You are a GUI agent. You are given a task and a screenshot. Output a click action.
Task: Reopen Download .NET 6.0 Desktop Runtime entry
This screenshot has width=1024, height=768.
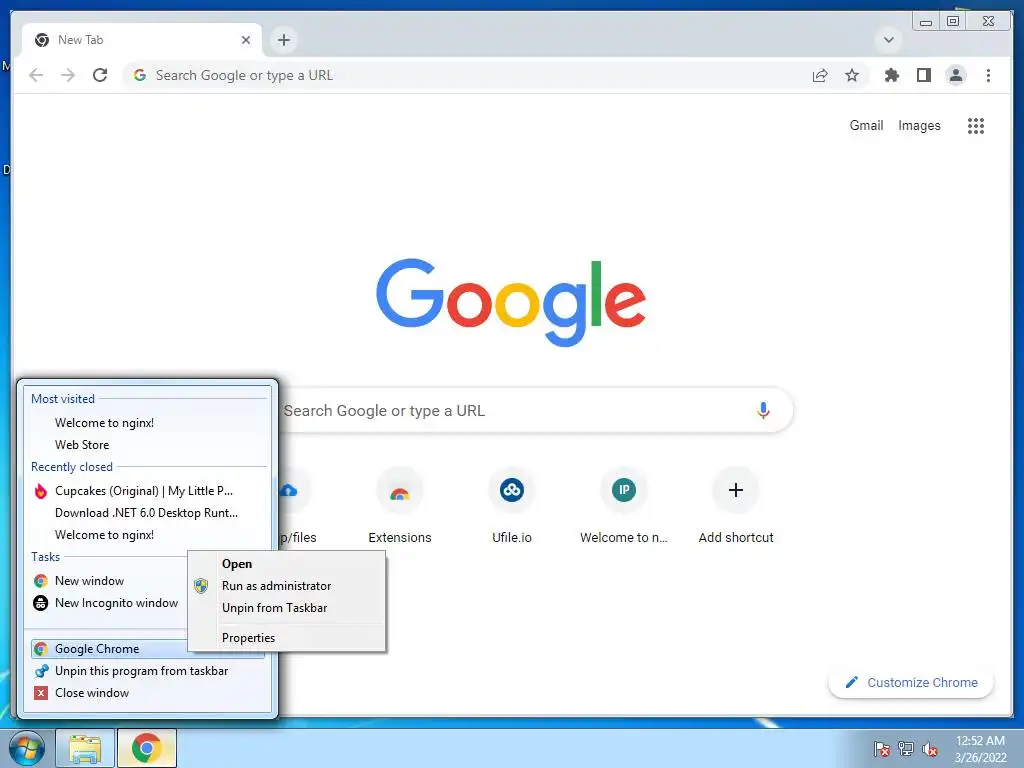pos(148,513)
